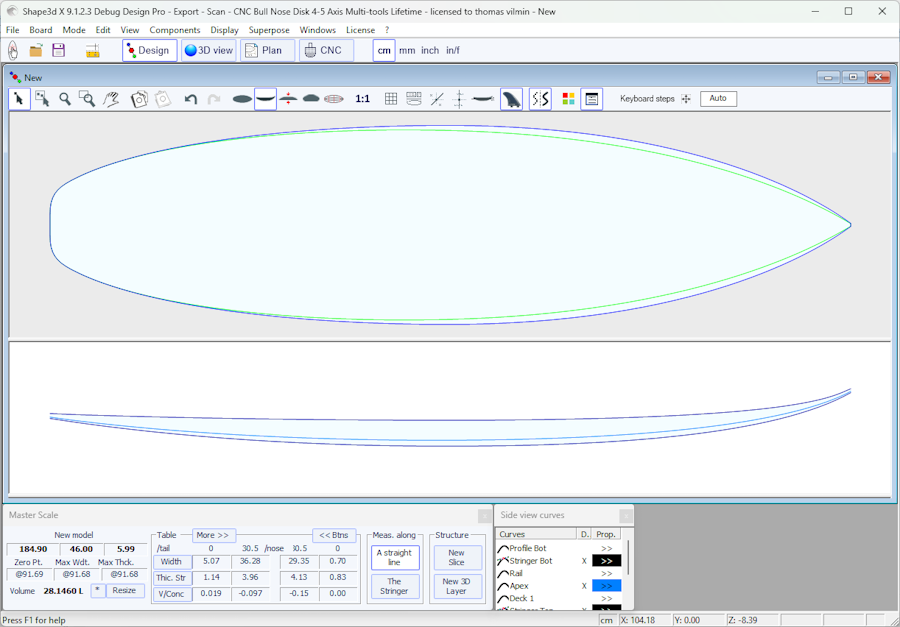Click the Resize button
Screen dimensions: 900x627
pos(124,590)
